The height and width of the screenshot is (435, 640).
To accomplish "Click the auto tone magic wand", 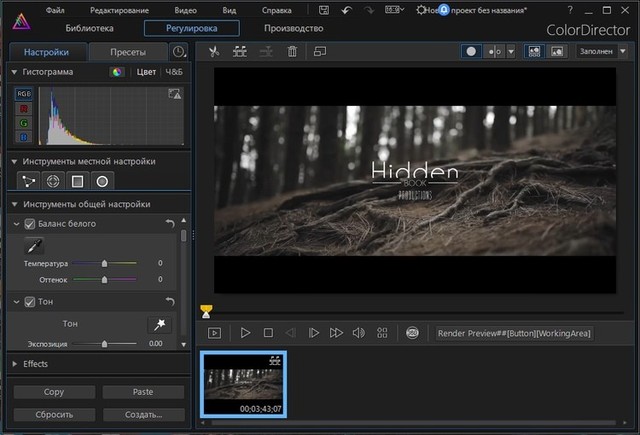I will point(157,324).
